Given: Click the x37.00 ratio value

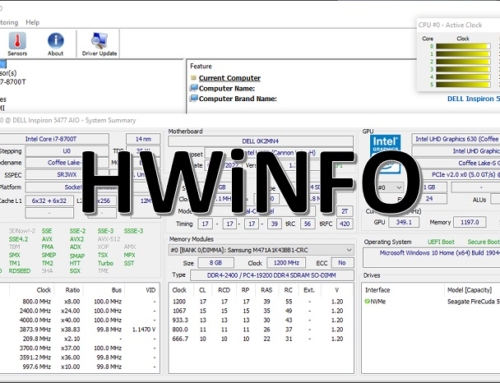Looking at the screenshot, I should (70, 348).
